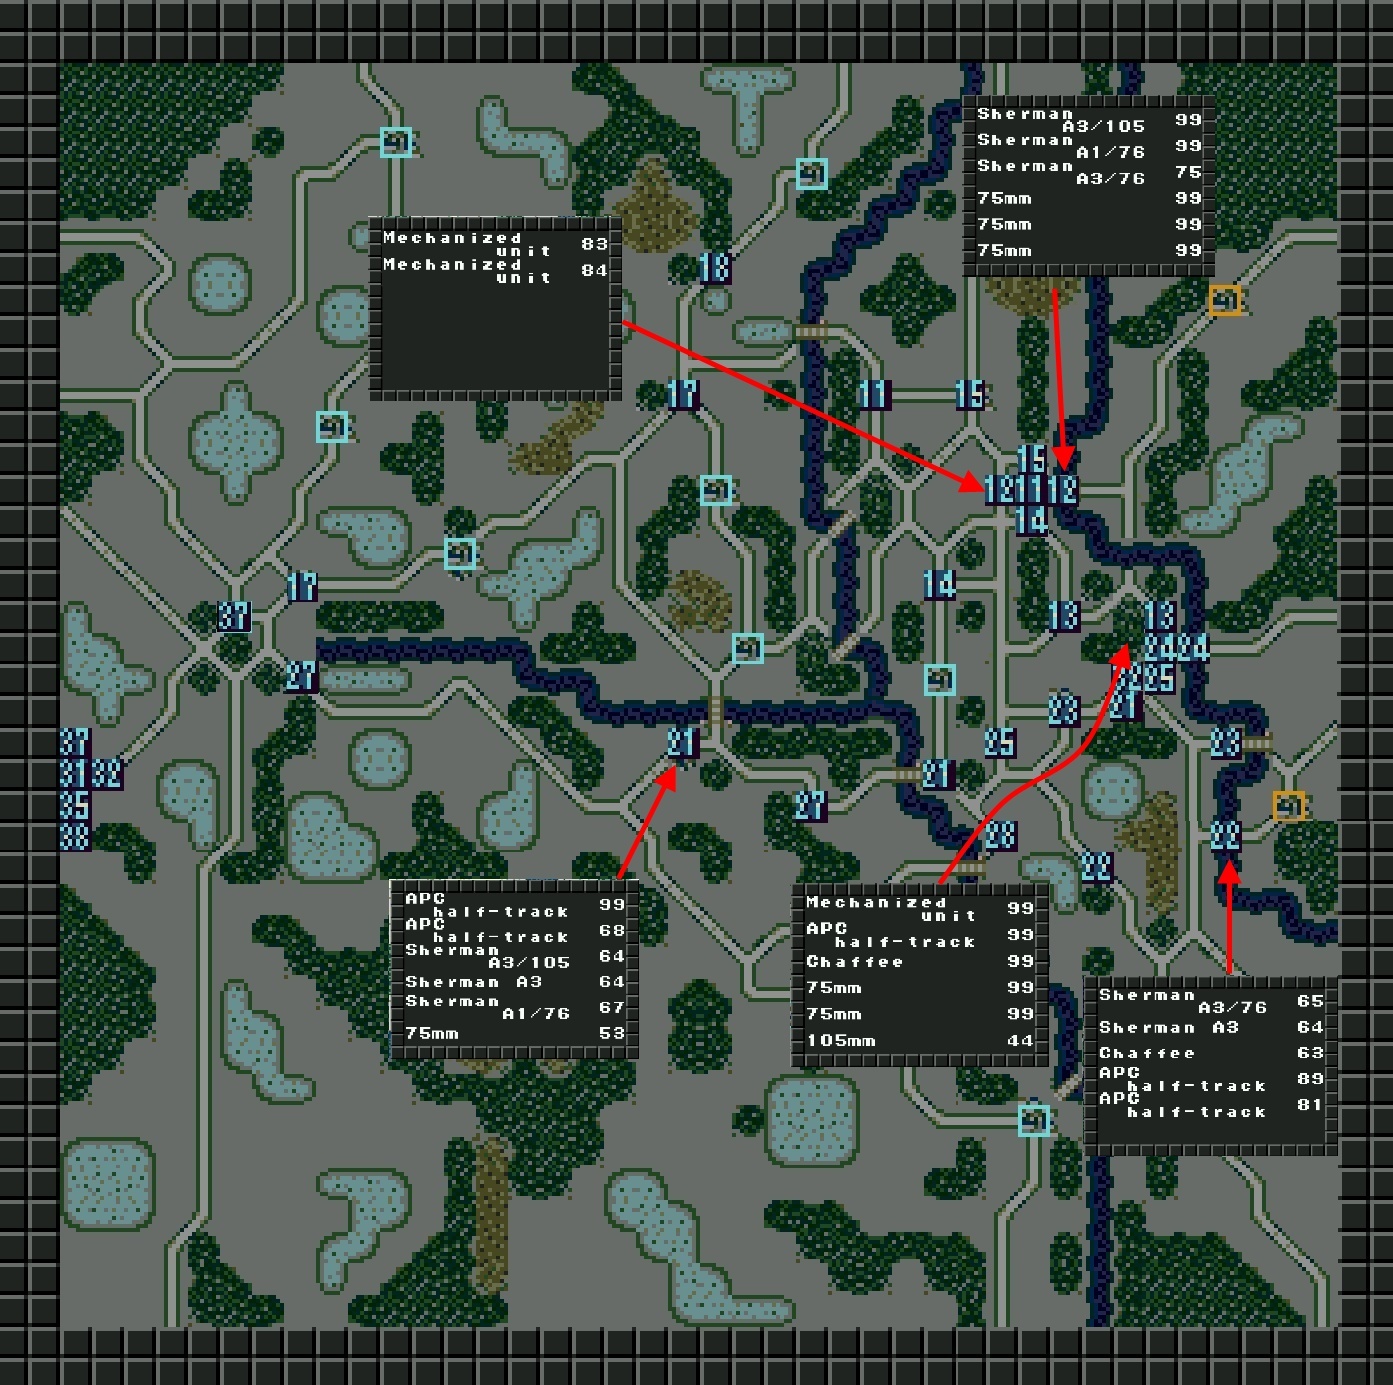Screen dimensions: 1393x1385
Task: Select unit 25 stacked below the two 24 units
Action: pyautogui.click(x=1158, y=679)
